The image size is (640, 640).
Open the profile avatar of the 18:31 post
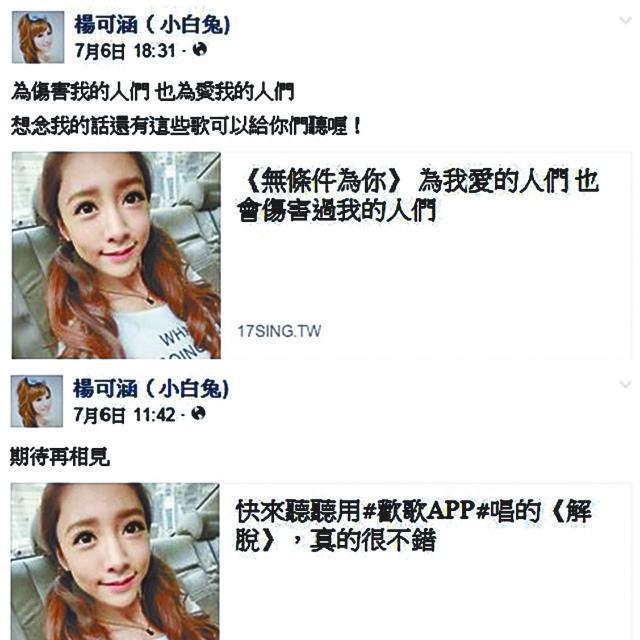click(x=38, y=37)
